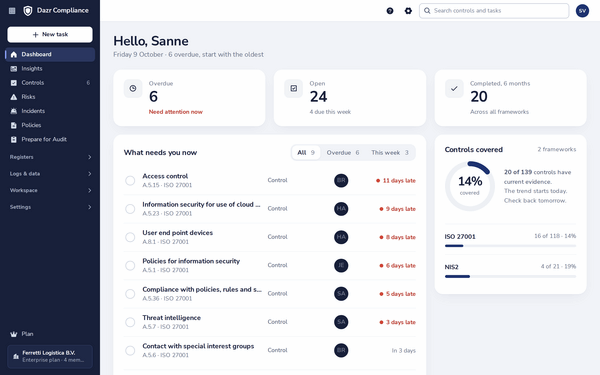Viewport: 600px width, 375px height.
Task: Focus the Search controls and tasks field
Action: click(x=494, y=11)
